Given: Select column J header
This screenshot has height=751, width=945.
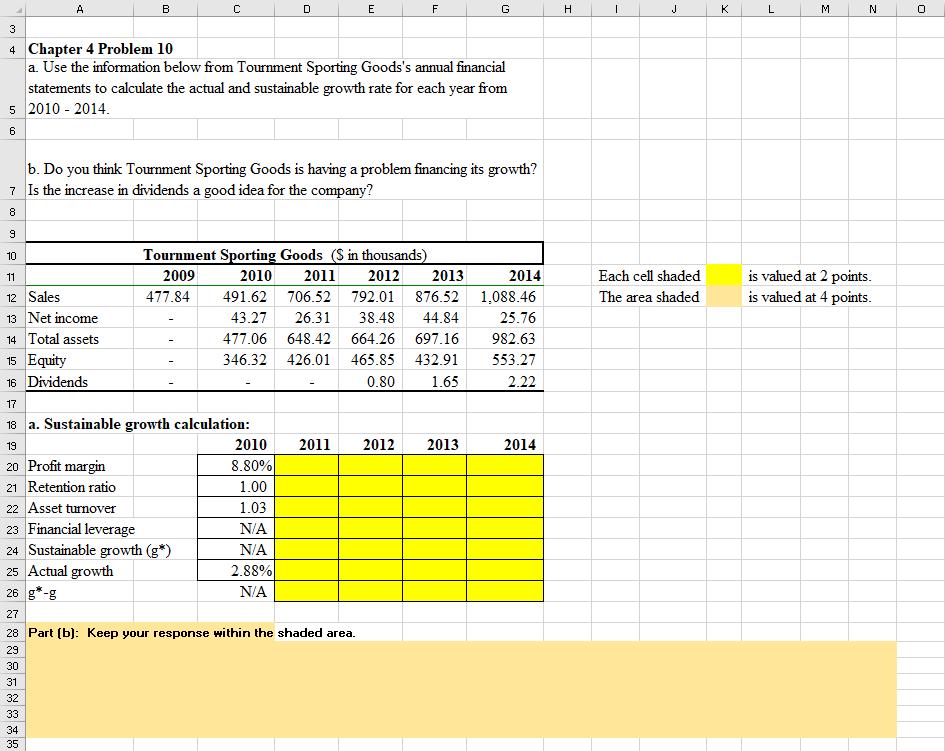Looking at the screenshot, I should click(x=673, y=8).
